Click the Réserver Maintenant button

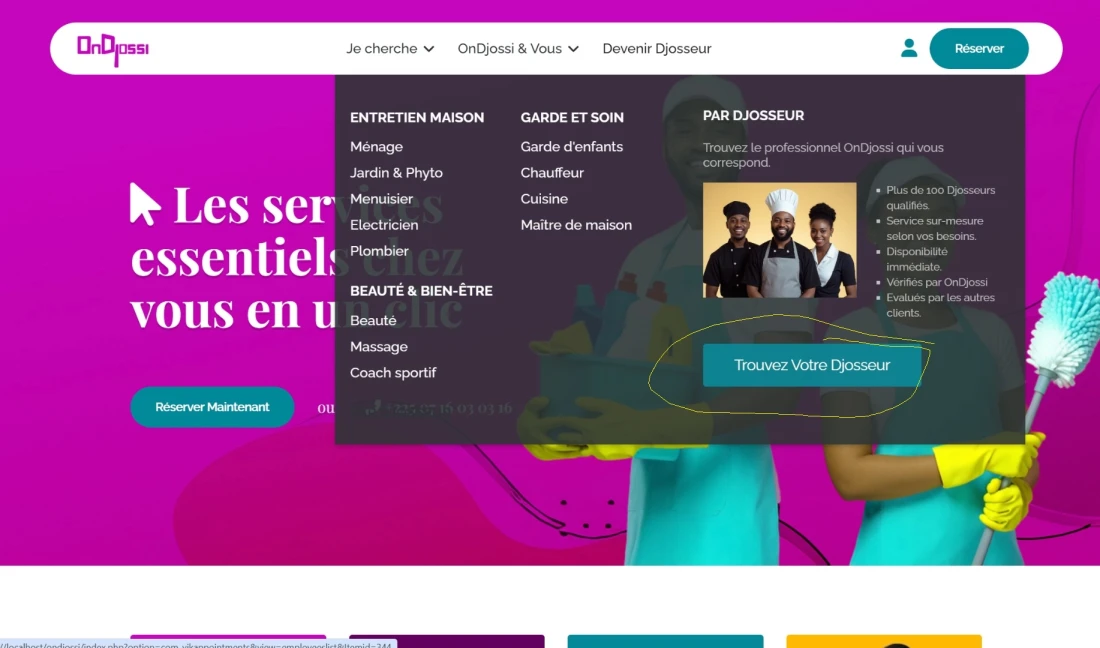pos(212,407)
